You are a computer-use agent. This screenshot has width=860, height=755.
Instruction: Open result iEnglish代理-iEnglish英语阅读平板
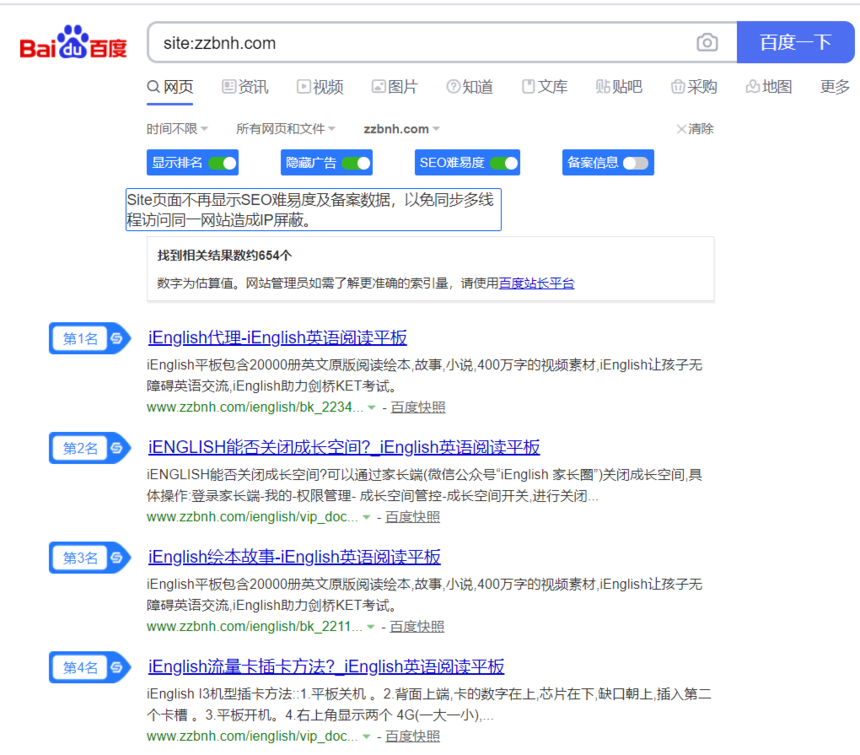278,337
